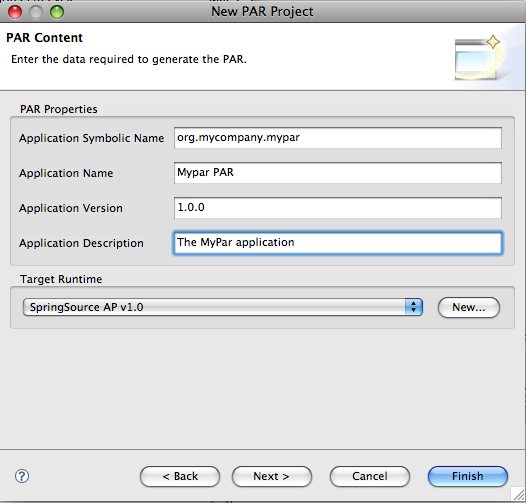This screenshot has height=503, width=526.
Task: Minimize the dialog with the gray button
Action: (x=36, y=12)
